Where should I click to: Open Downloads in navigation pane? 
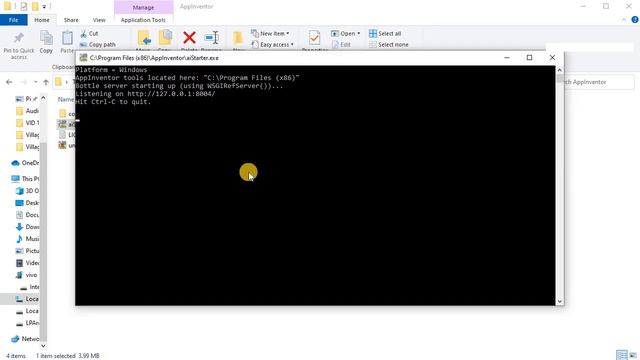pyautogui.click(x=27, y=227)
